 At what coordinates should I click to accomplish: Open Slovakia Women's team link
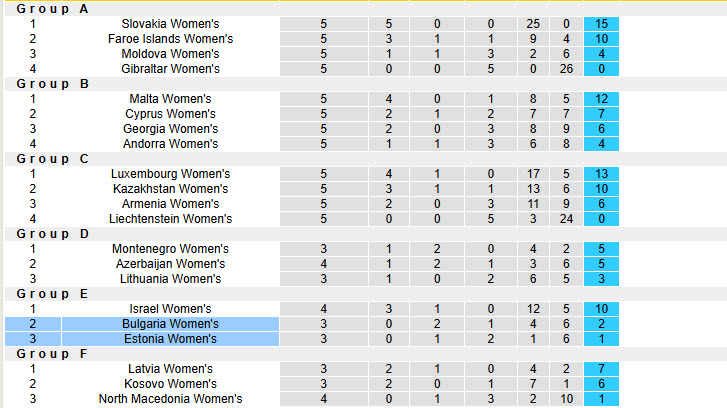tap(170, 24)
